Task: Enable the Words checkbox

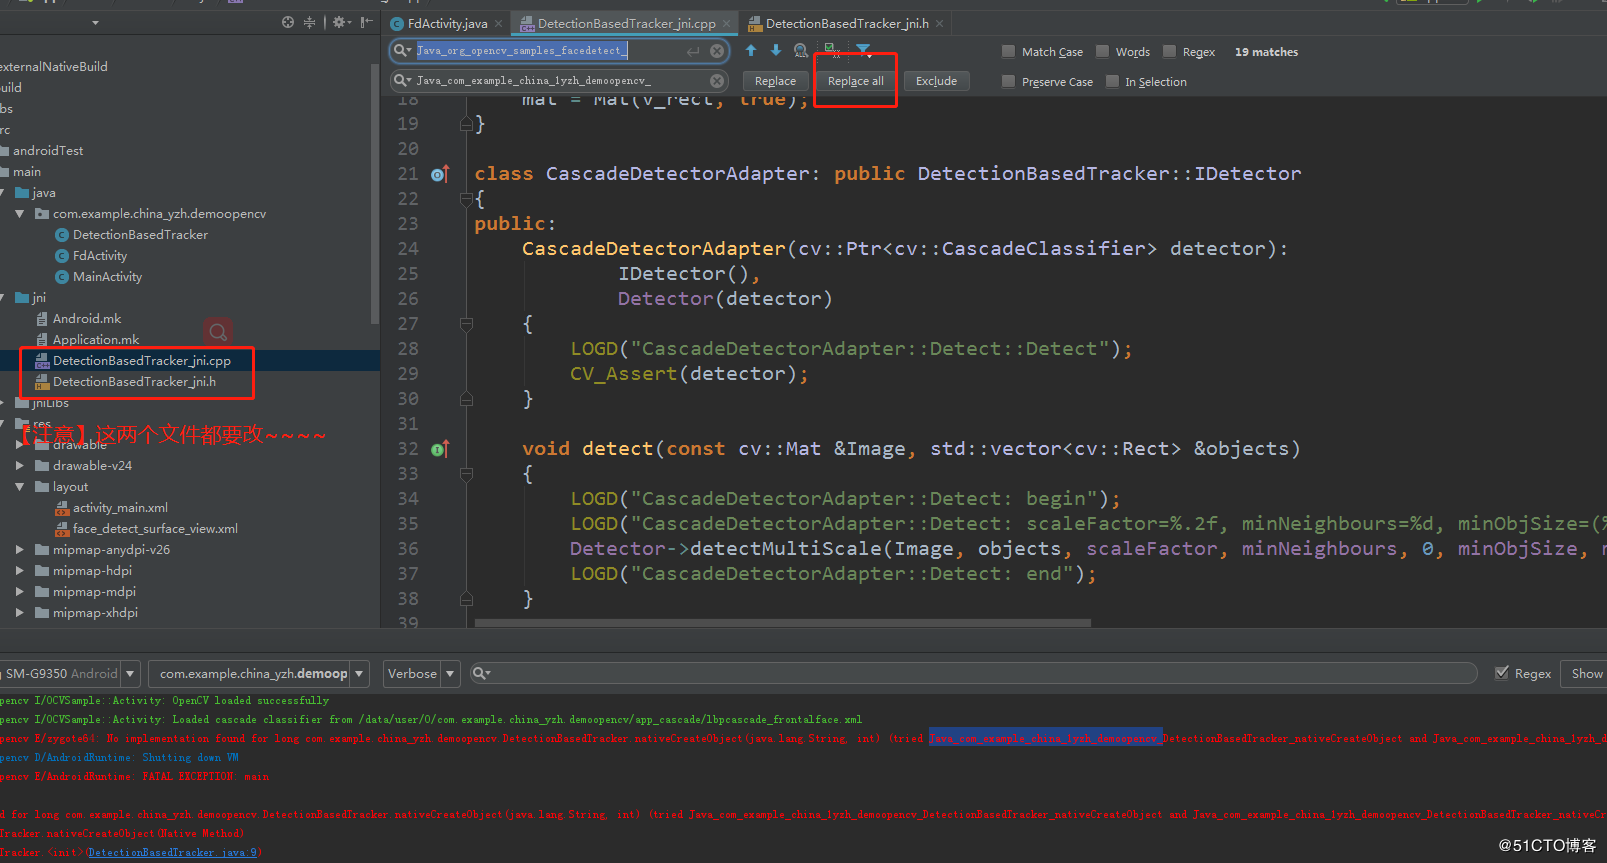Action: (x=1102, y=51)
